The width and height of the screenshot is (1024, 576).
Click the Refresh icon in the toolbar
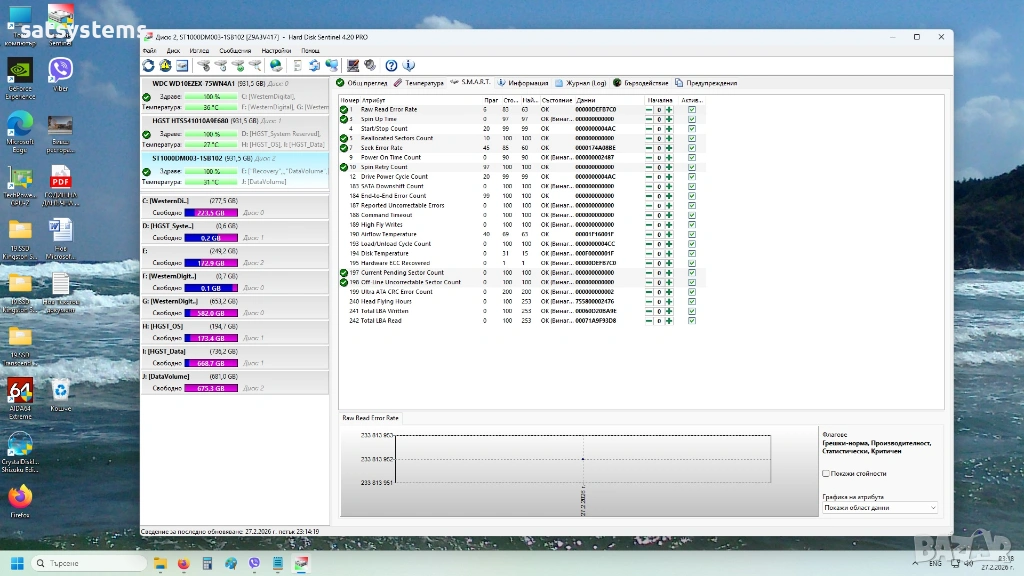[x=150, y=66]
